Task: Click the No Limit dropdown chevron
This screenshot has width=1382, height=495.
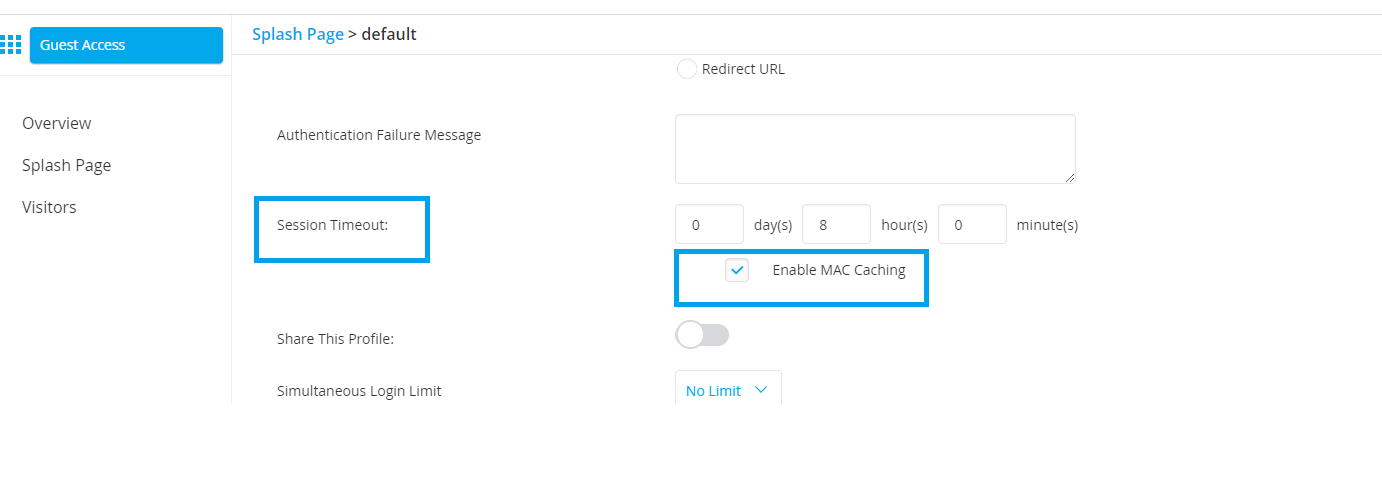Action: [x=761, y=390]
